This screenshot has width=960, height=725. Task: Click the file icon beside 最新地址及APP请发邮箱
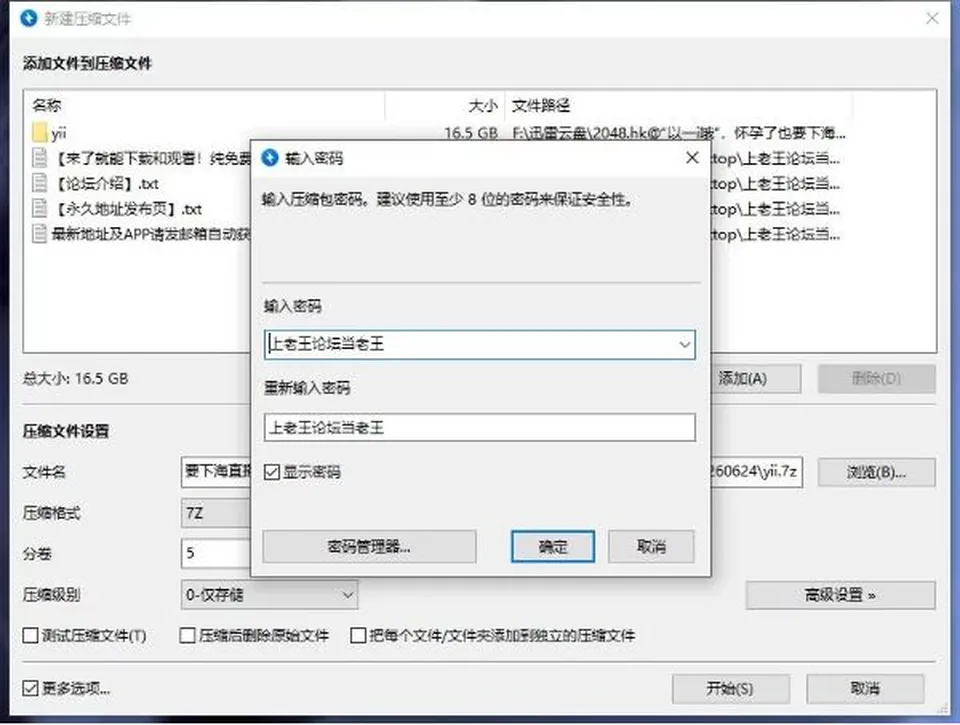click(40, 233)
